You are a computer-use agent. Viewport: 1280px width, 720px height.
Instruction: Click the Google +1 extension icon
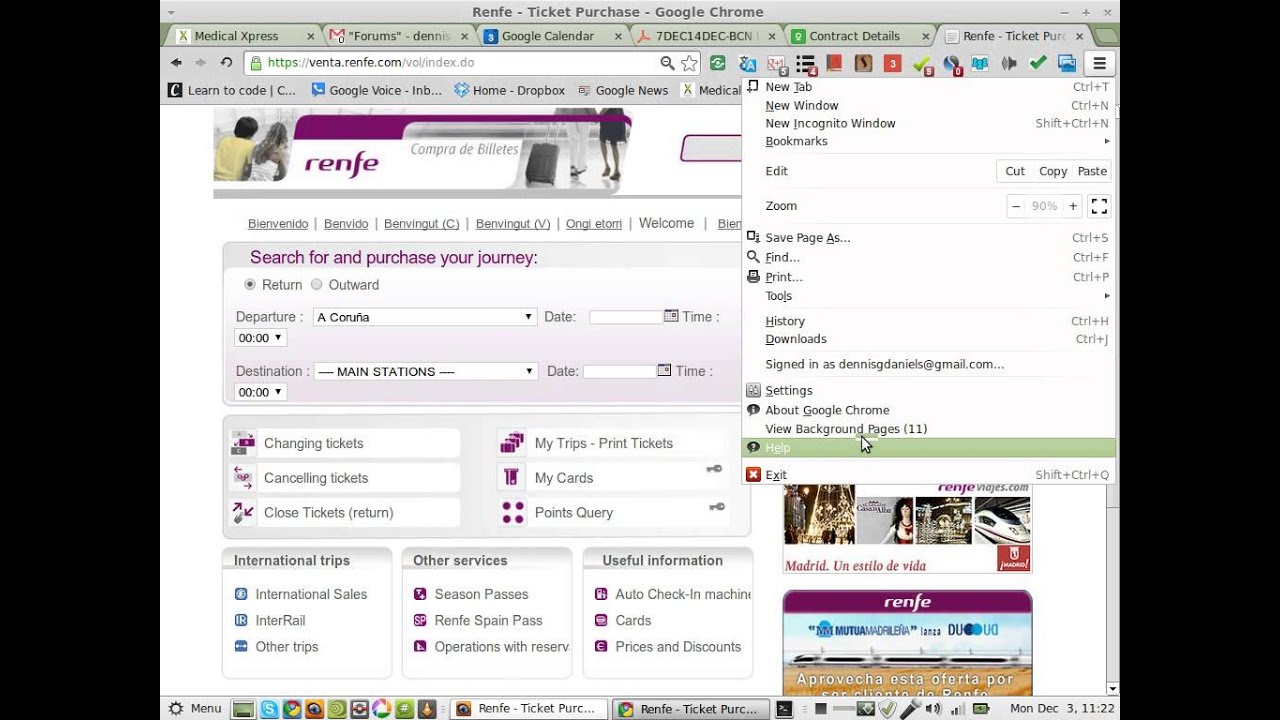coord(775,63)
